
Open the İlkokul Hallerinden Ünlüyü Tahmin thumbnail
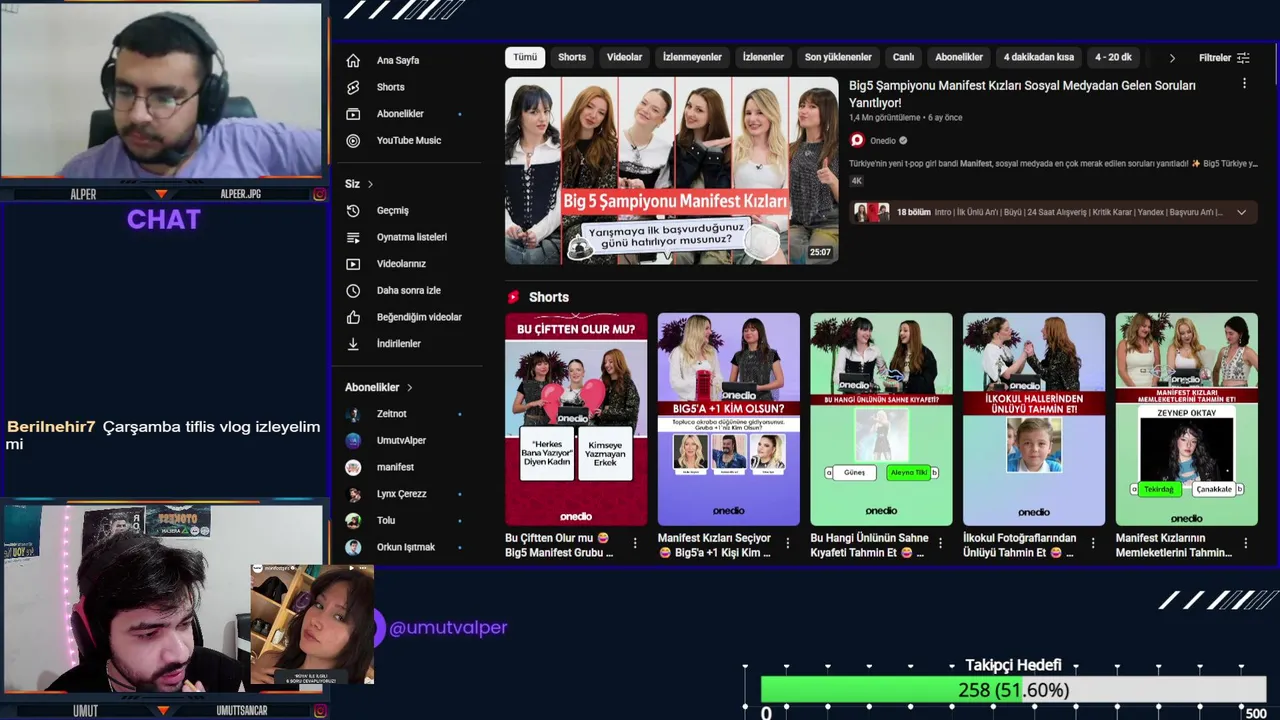1034,419
